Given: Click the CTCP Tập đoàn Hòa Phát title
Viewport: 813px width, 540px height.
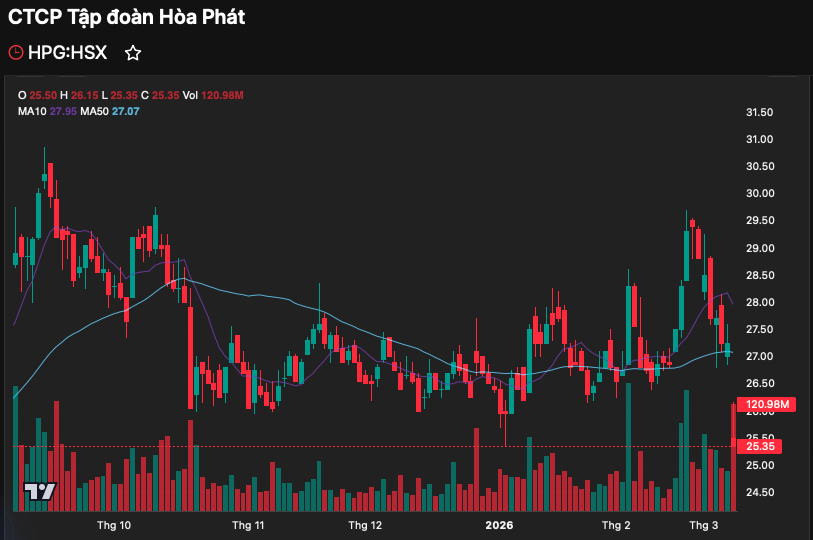Looking at the screenshot, I should [126, 17].
